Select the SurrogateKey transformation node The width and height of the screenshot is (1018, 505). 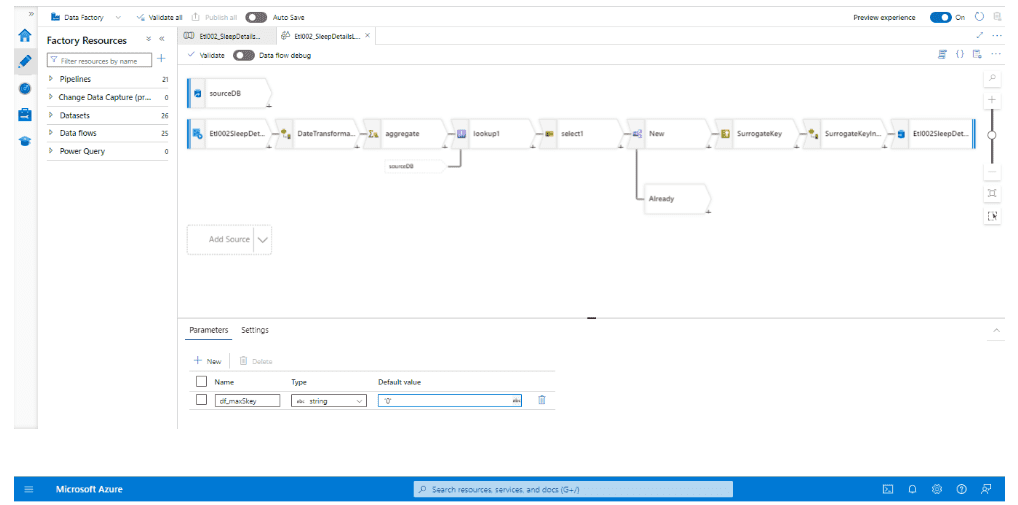(x=757, y=134)
